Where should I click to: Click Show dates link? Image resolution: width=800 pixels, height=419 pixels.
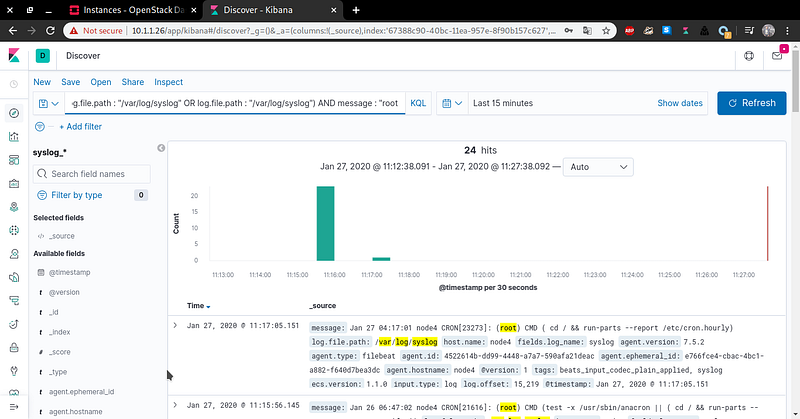[680, 103]
